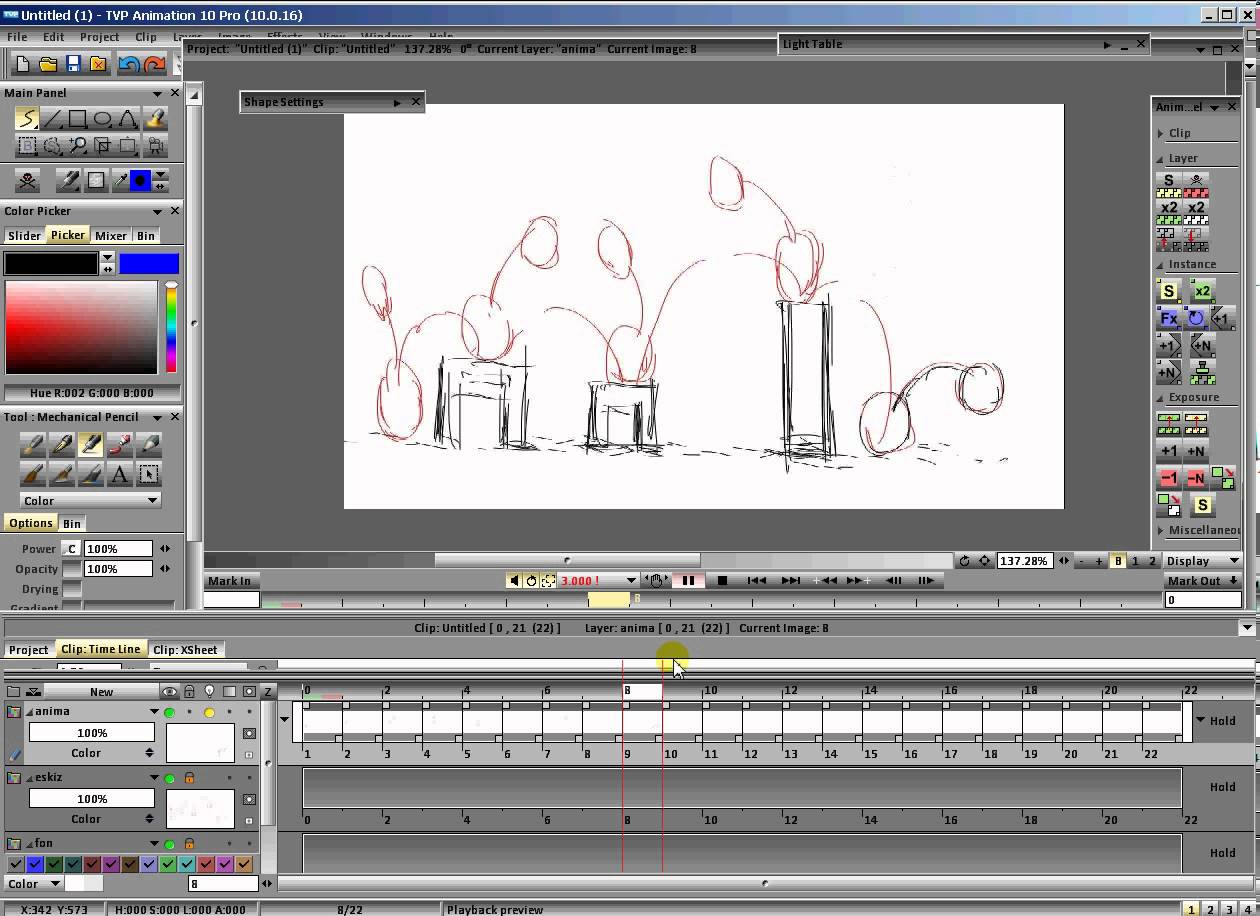Click the Undo arrow icon

click(x=128, y=64)
